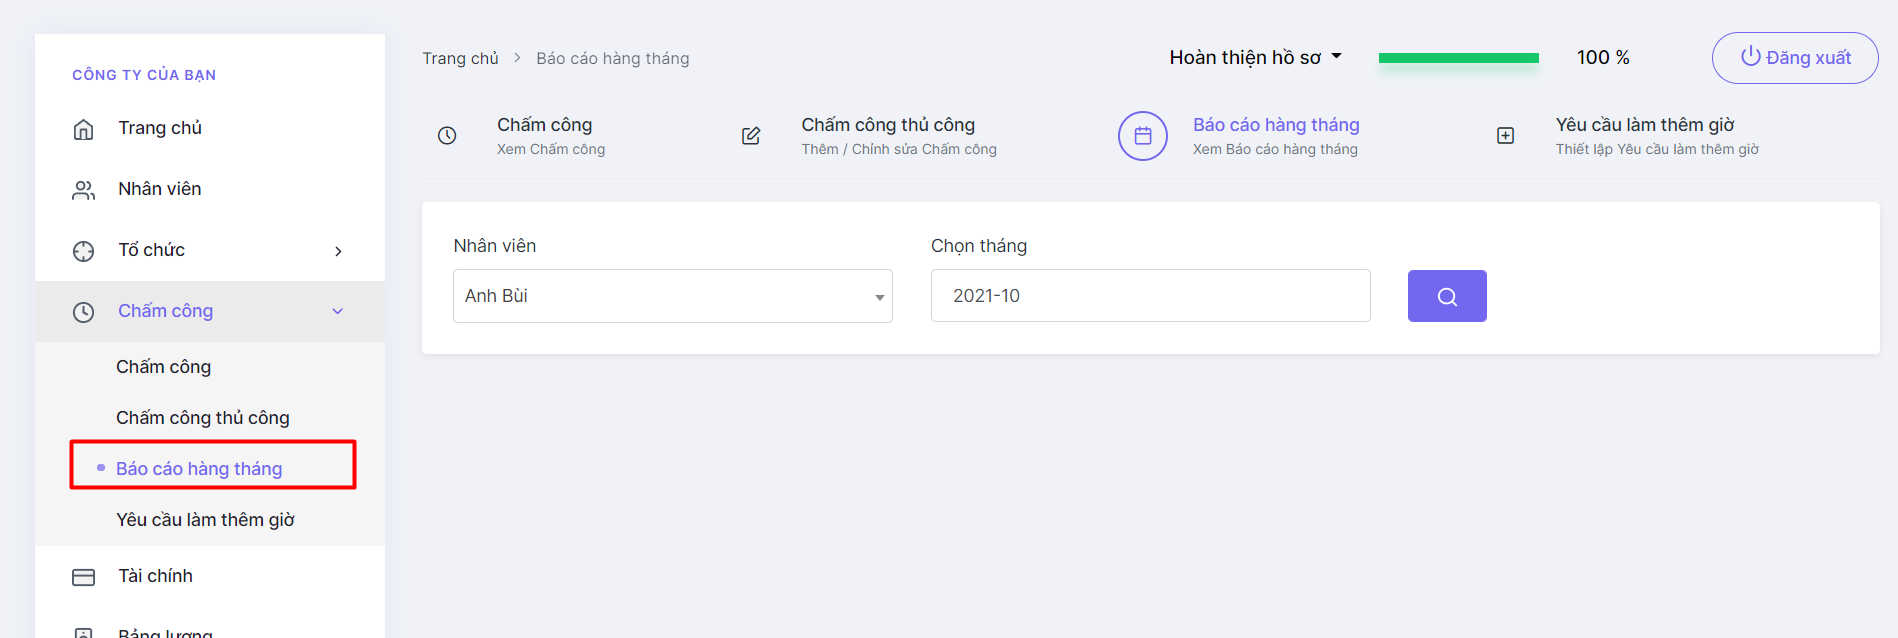Viewport: 1898px width, 638px height.
Task: Collapse the Chấm công sidebar chevron
Action: (x=338, y=311)
